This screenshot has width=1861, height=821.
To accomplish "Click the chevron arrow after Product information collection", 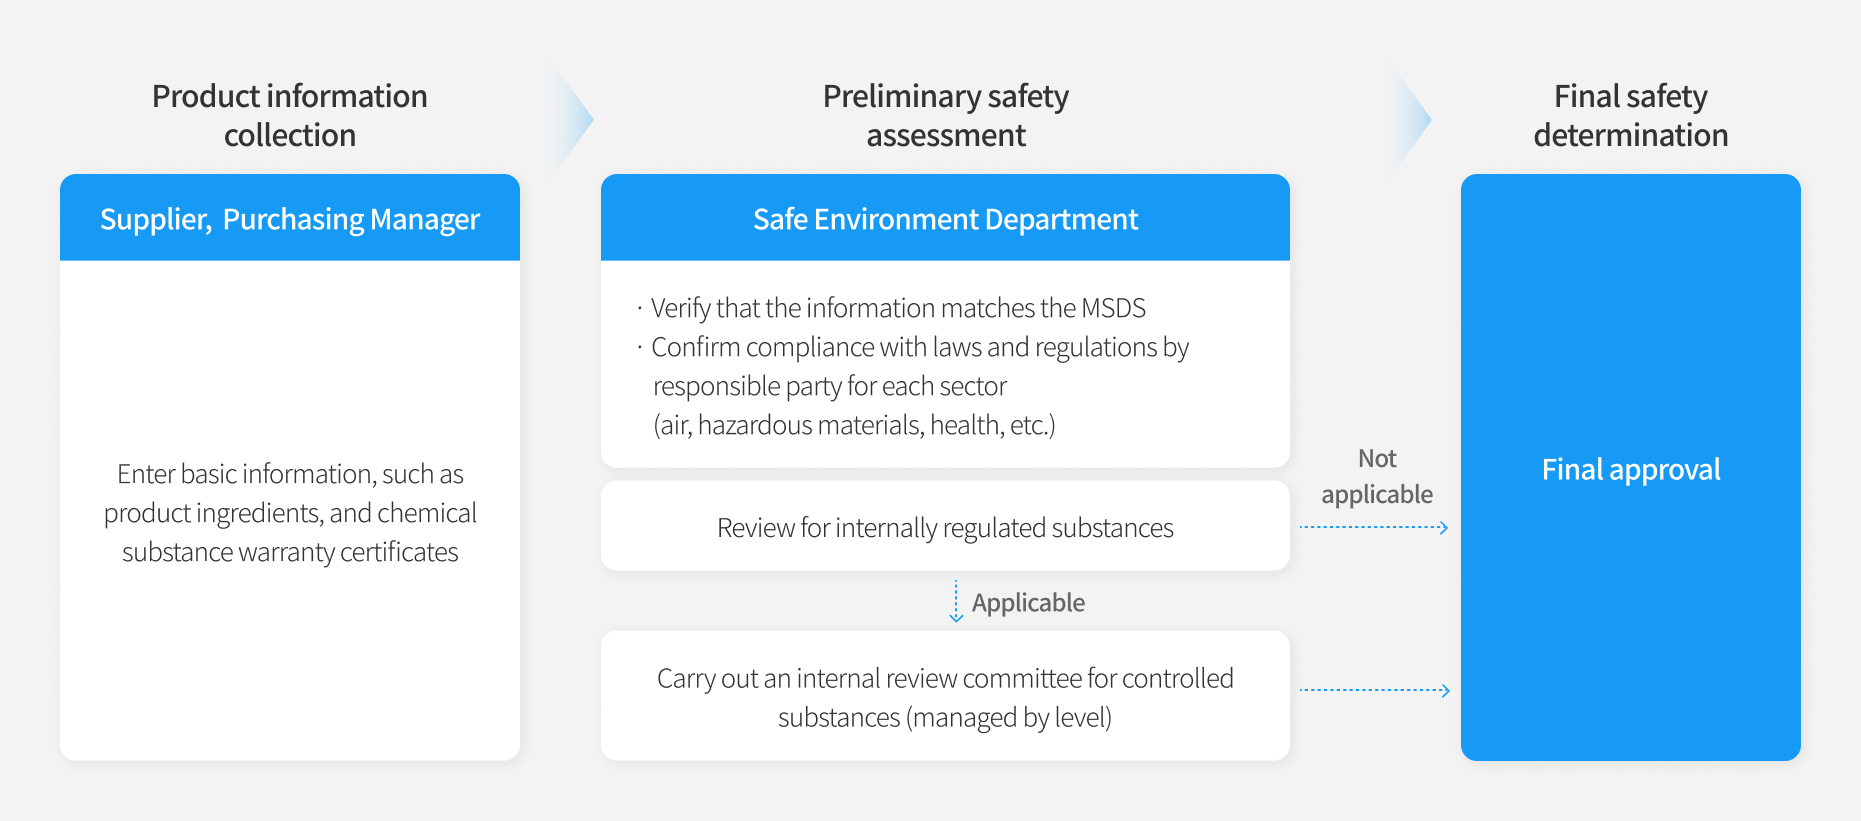I will [572, 119].
